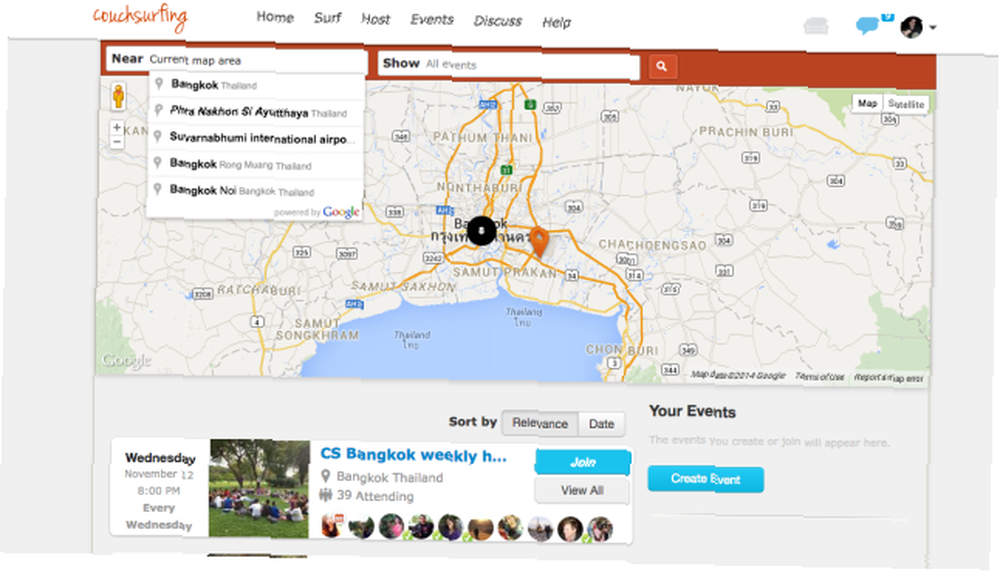Image resolution: width=1000 pixels, height=572 pixels.
Task: Select Suvarnabhumi International airport suggestion
Action: point(256,138)
